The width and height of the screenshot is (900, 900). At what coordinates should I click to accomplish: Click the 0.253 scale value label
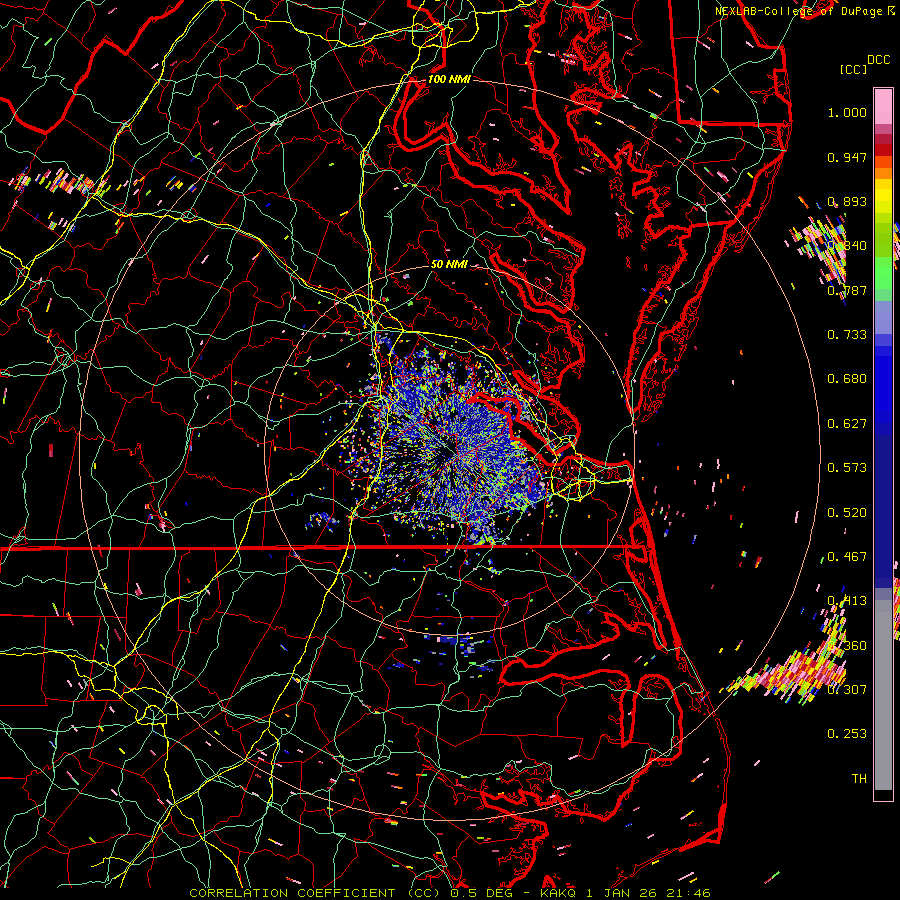[x=847, y=734]
